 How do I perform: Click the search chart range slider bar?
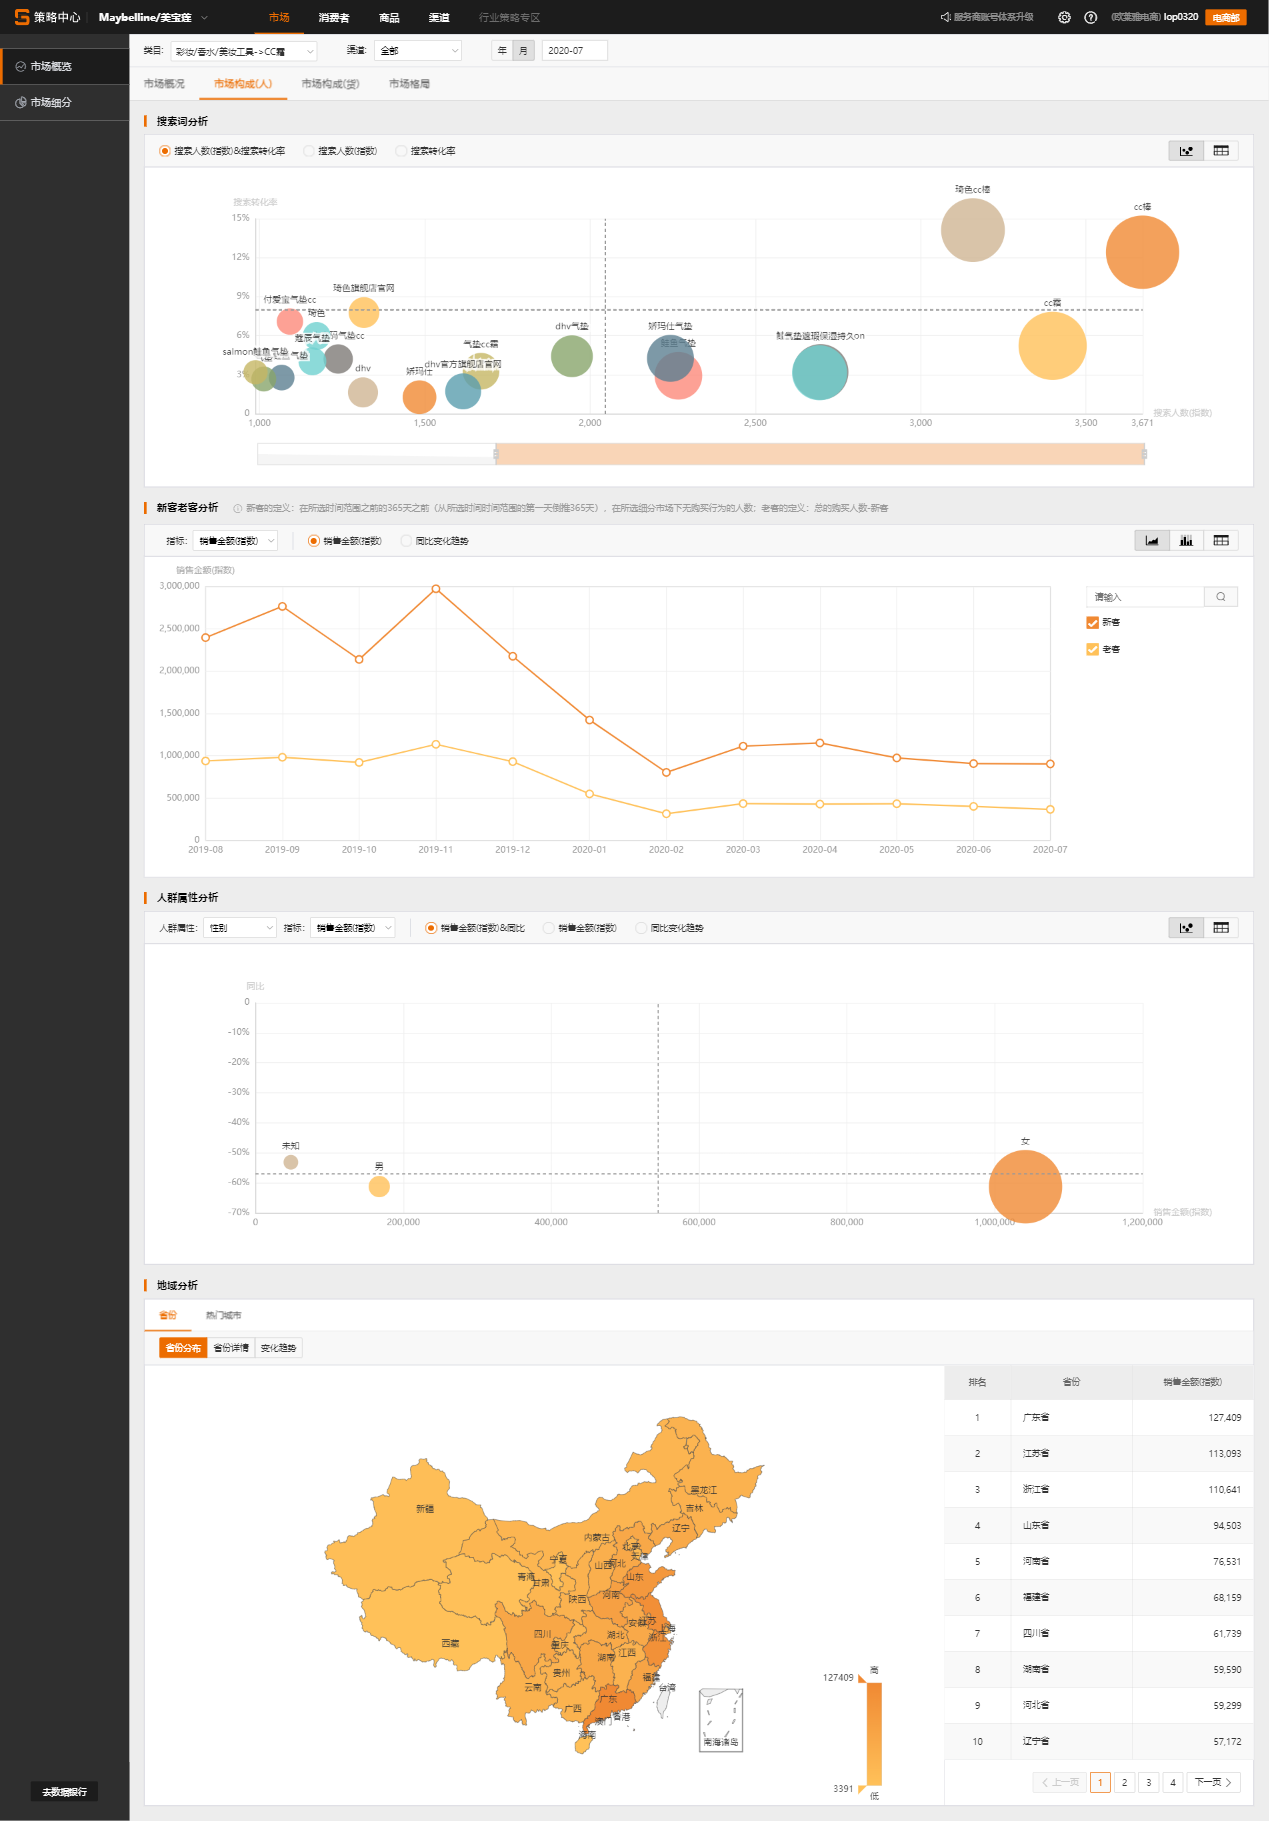point(819,454)
